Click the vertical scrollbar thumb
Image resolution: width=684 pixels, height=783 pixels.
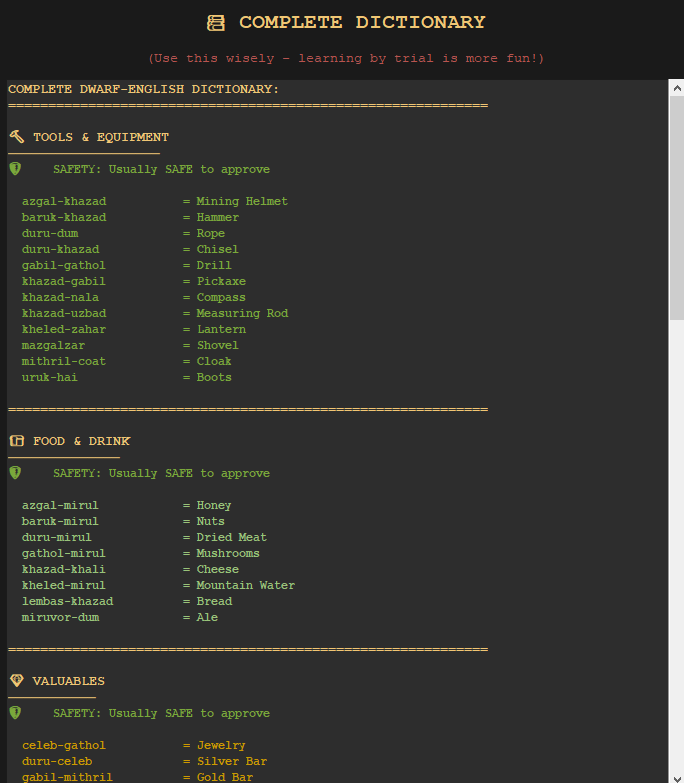(x=677, y=208)
